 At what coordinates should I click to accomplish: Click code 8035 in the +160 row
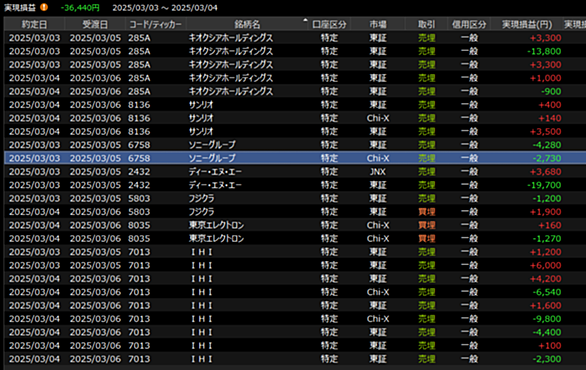tap(139, 225)
